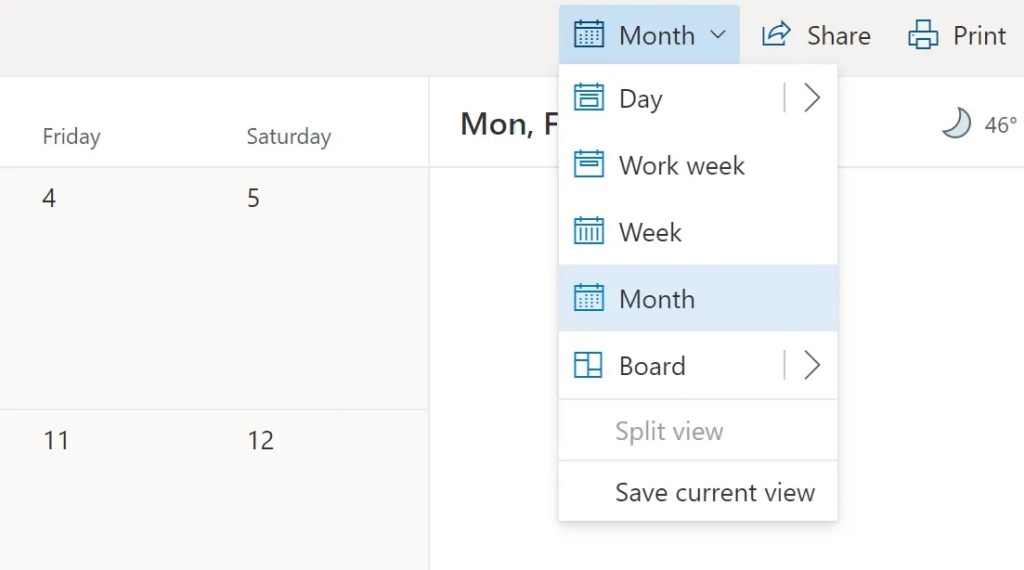
Task: Click the Work week calendar icon
Action: click(x=589, y=165)
